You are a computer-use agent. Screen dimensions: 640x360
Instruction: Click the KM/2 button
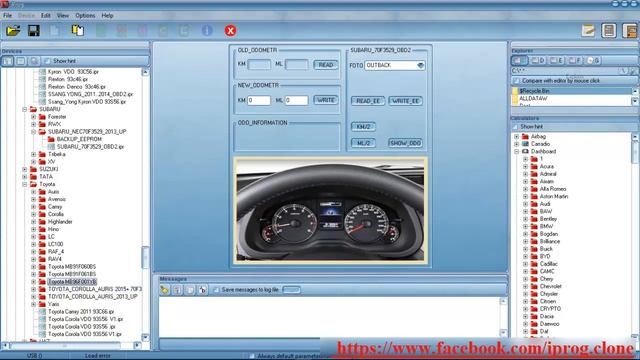click(363, 127)
